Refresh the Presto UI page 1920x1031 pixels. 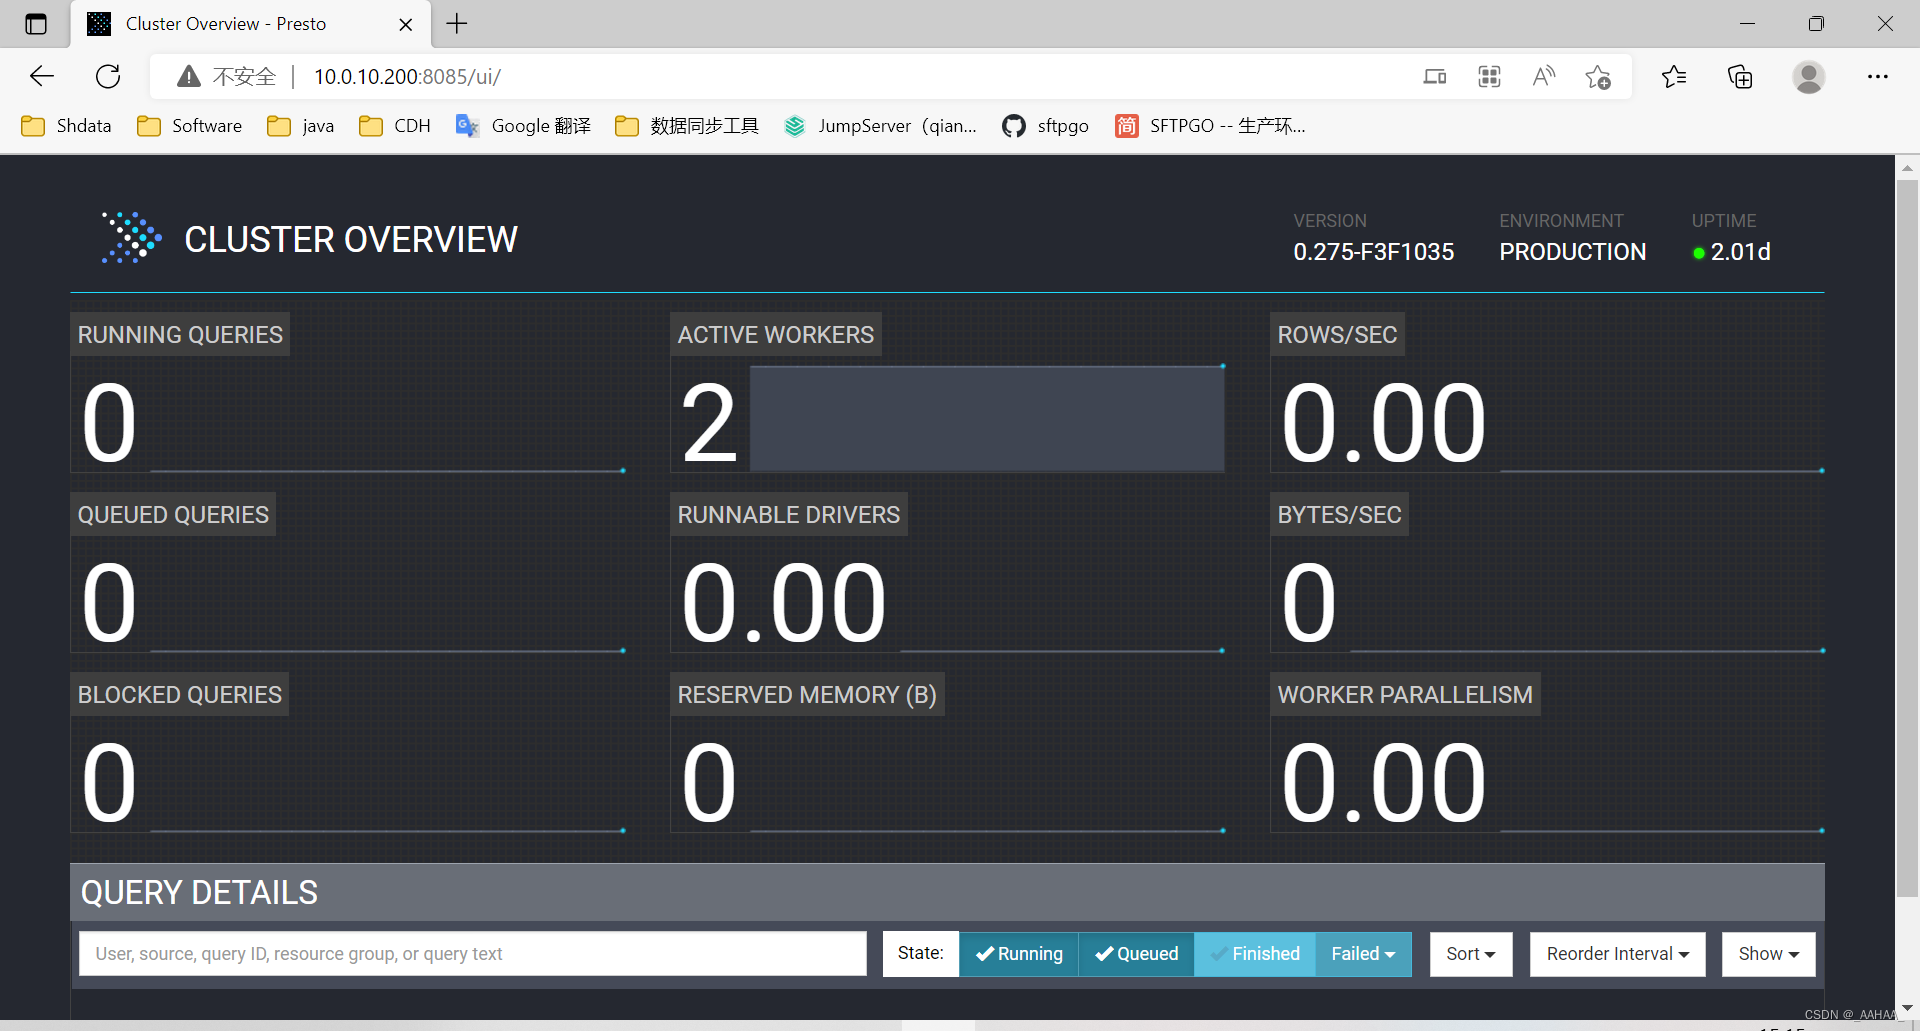(108, 76)
